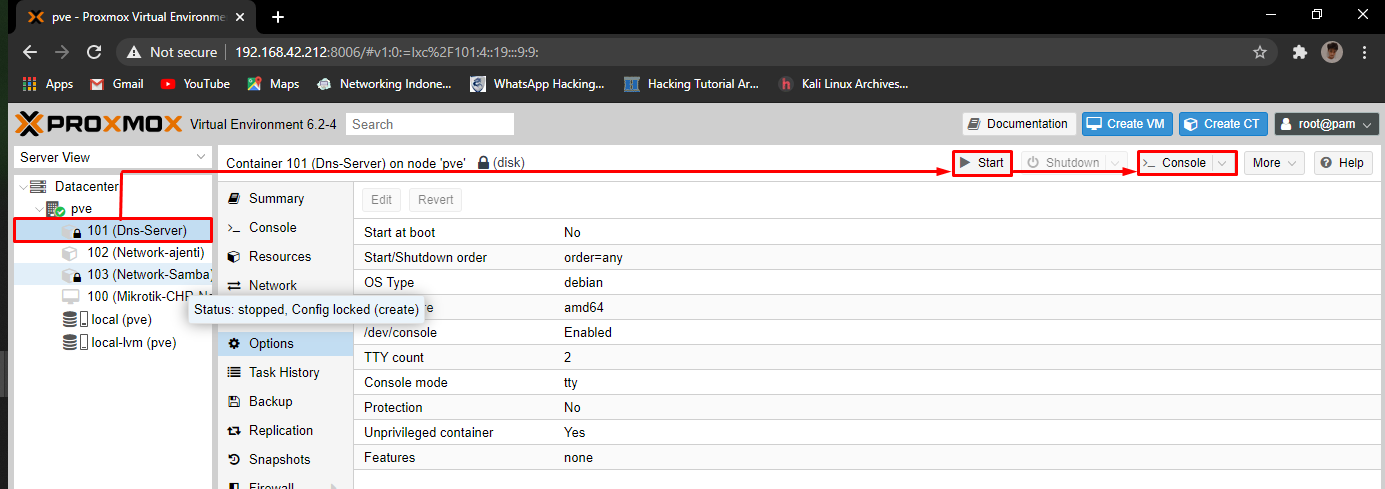Click the browser forward arrow
1385x489 pixels.
coord(62,52)
